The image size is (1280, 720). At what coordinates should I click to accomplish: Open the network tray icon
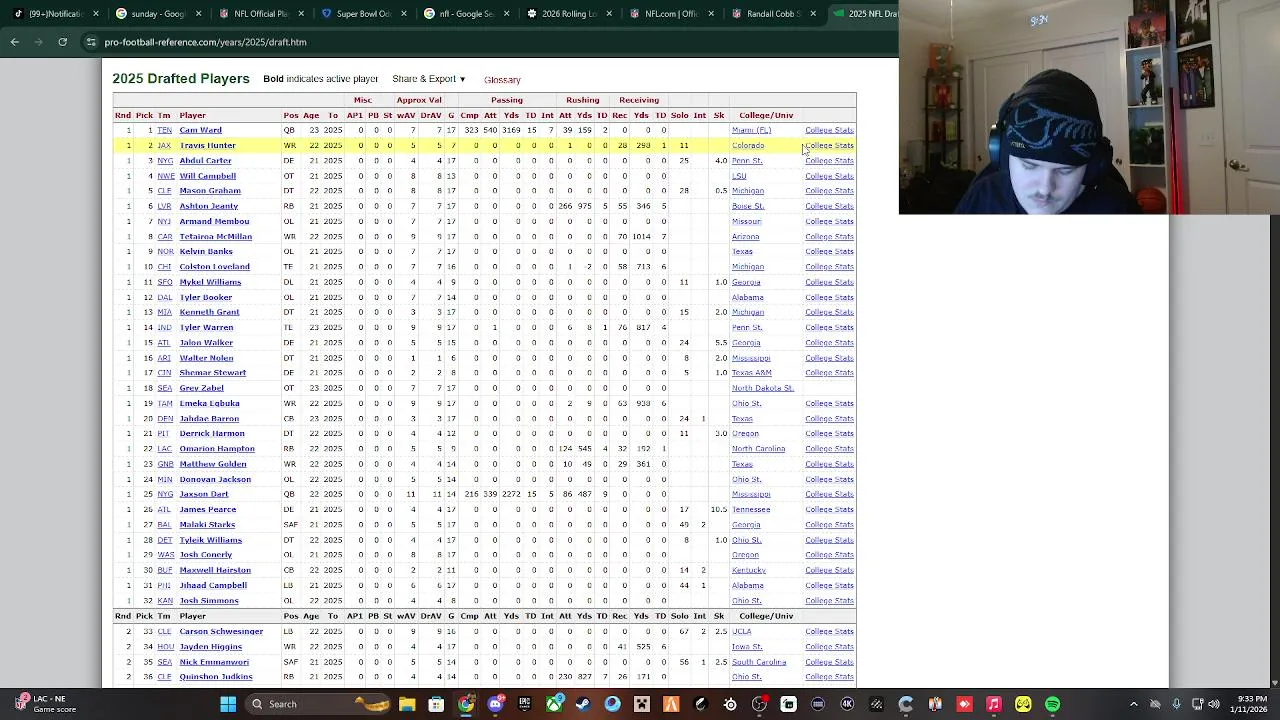1197,704
